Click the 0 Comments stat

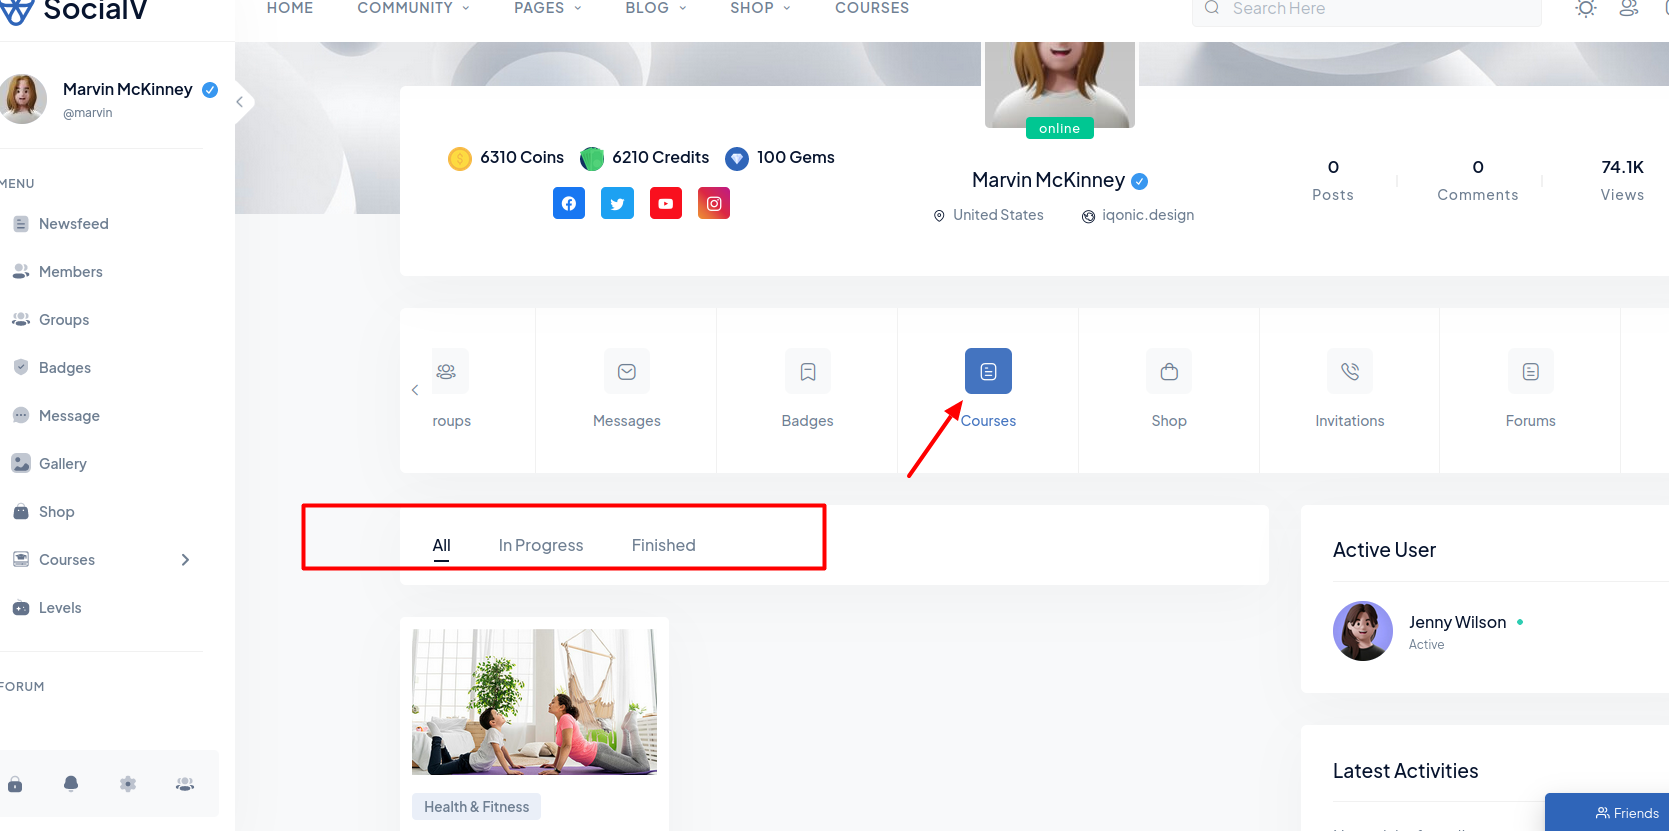tap(1478, 180)
